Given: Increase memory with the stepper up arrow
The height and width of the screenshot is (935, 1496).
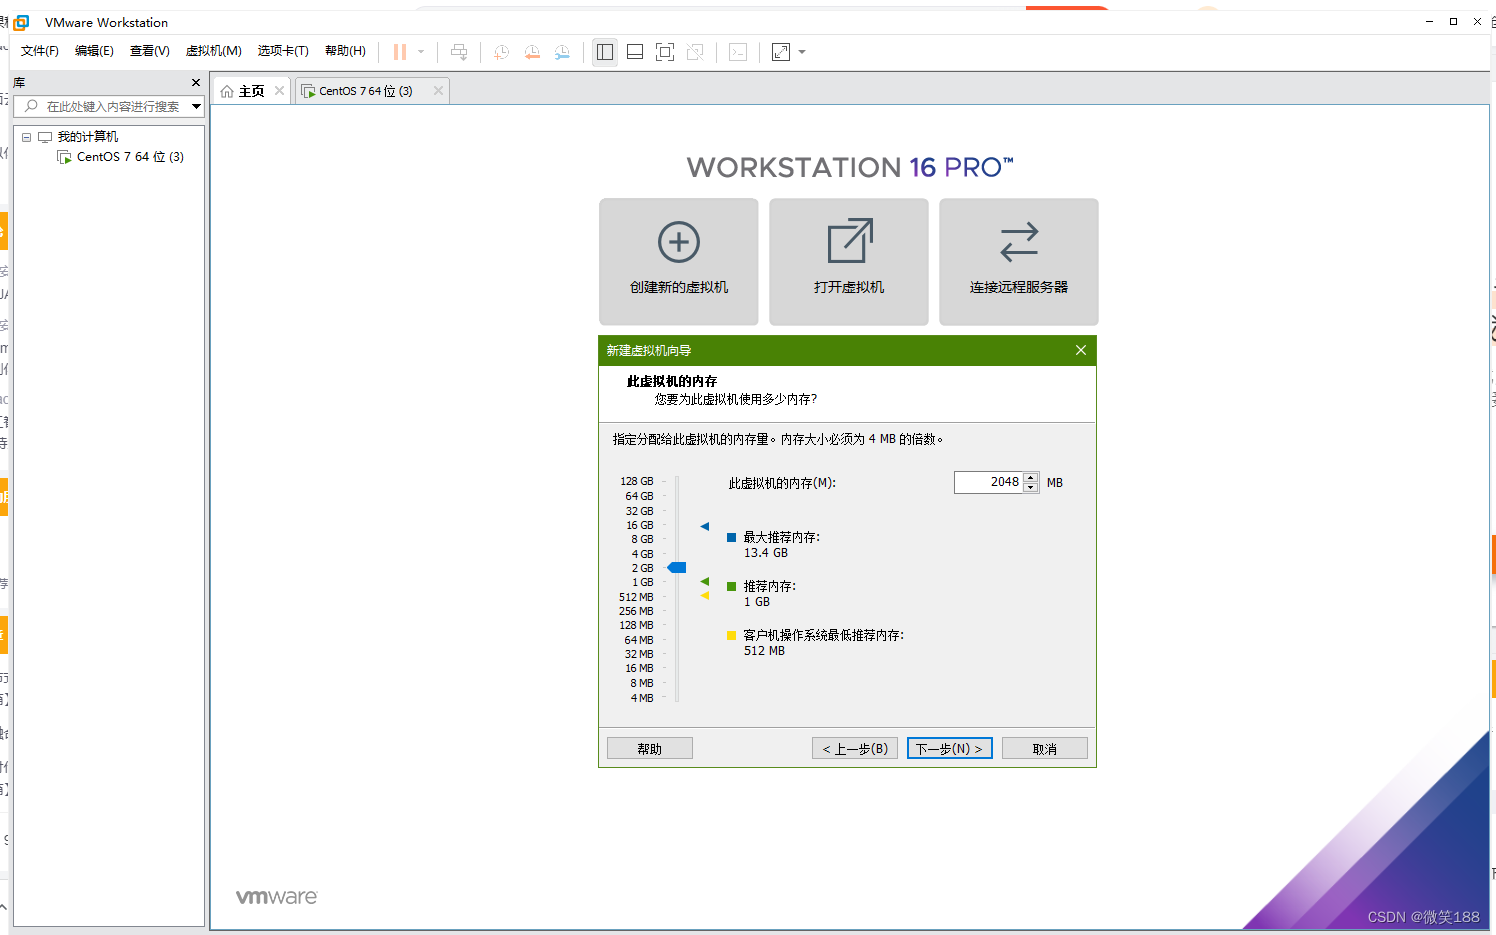Looking at the screenshot, I should [1031, 477].
